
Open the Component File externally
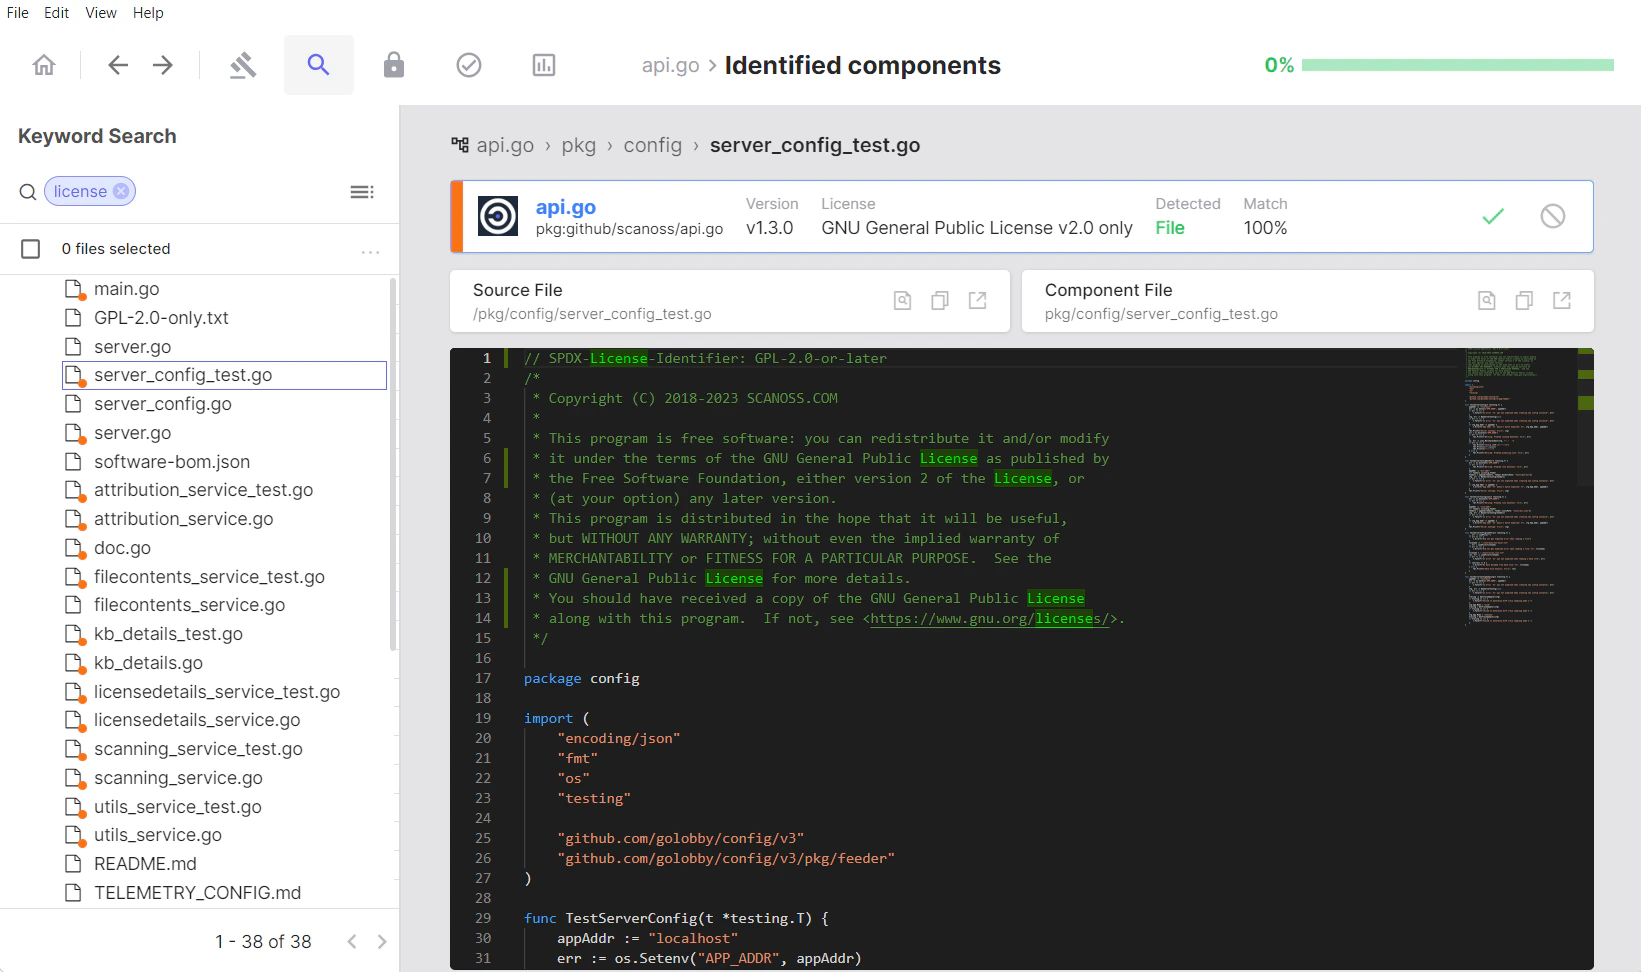(1562, 300)
